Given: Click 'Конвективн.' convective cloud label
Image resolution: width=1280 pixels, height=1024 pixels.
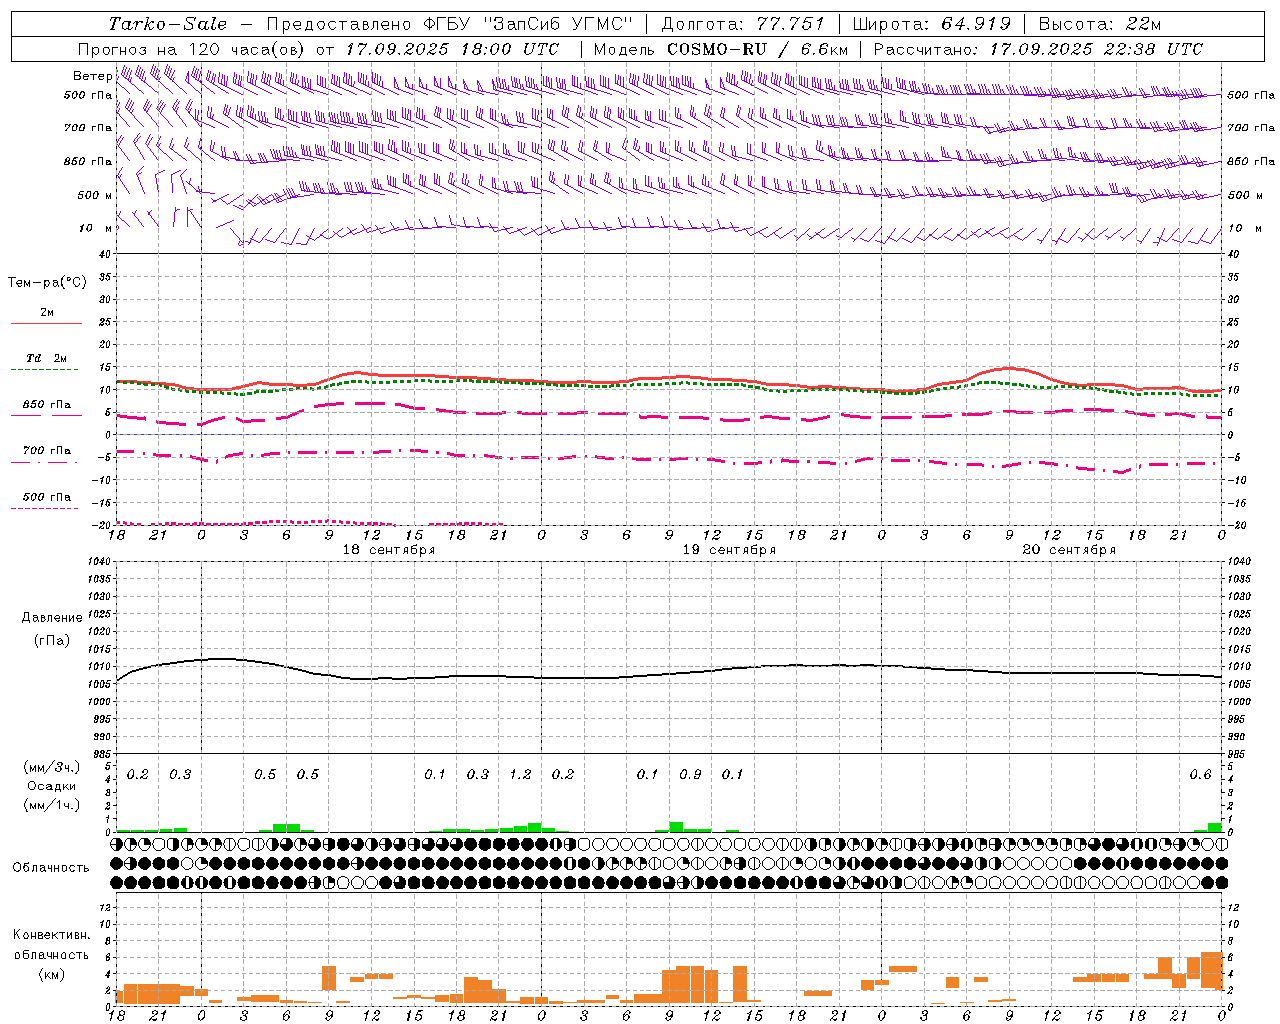Looking at the screenshot, I should coord(51,935).
